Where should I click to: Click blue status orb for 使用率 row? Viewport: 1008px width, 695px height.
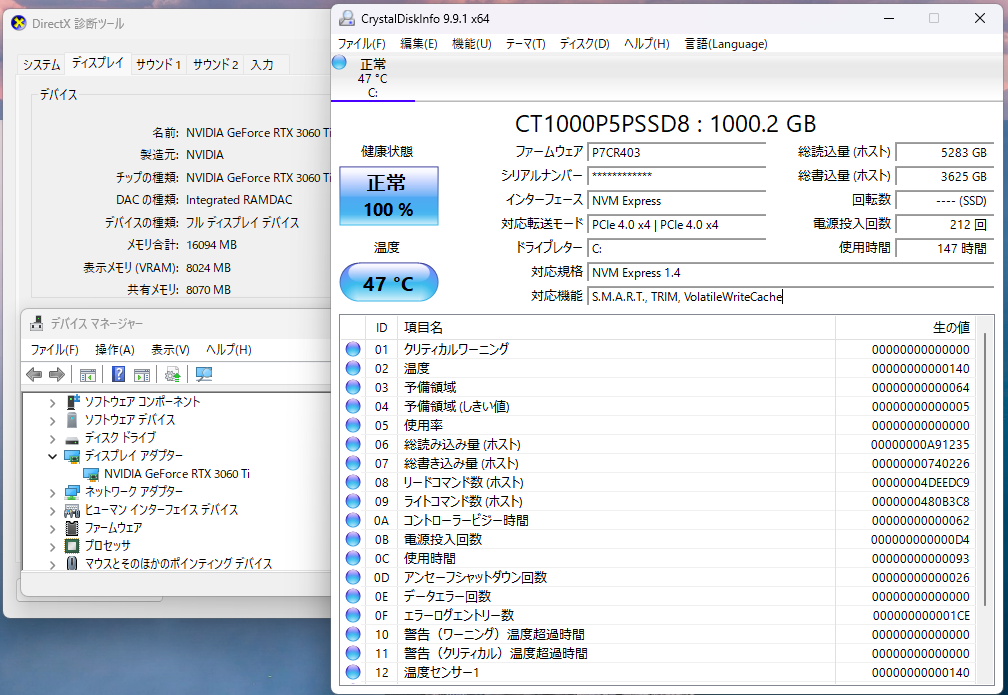pos(353,425)
